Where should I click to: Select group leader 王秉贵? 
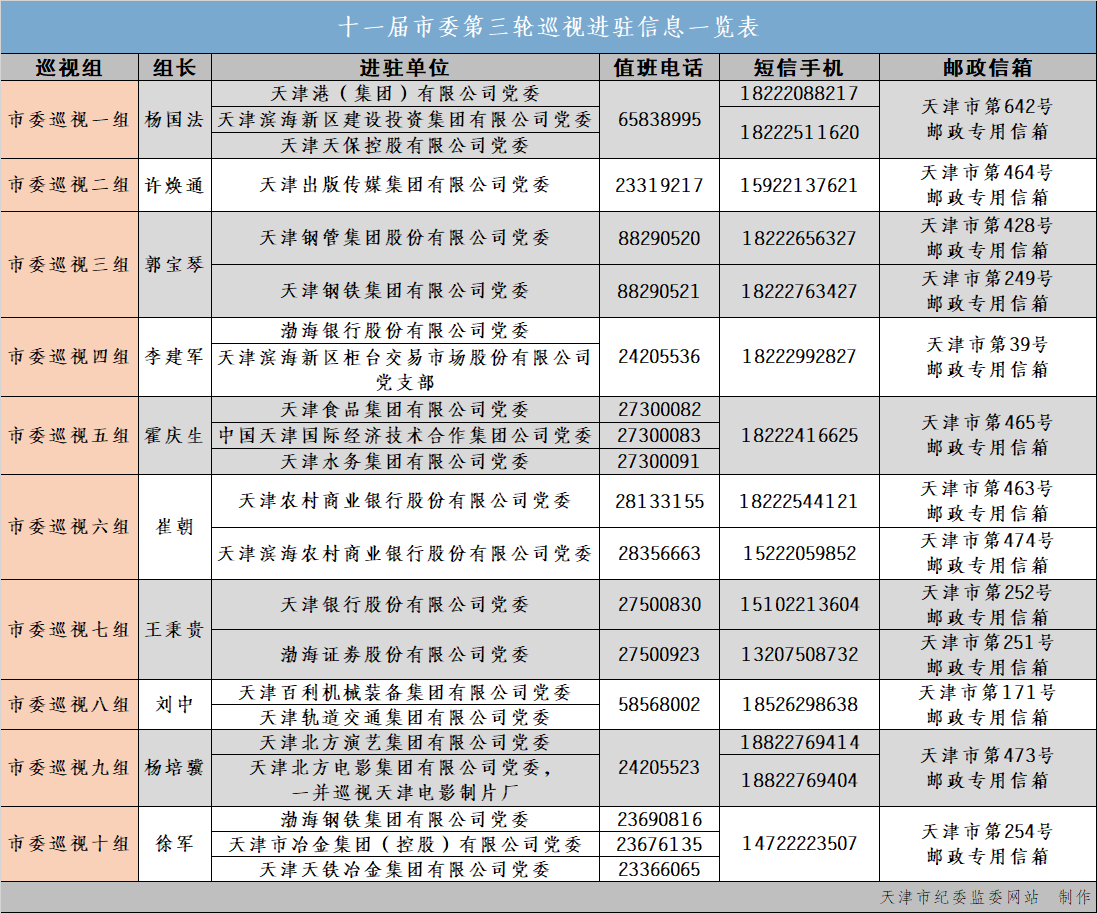[175, 630]
